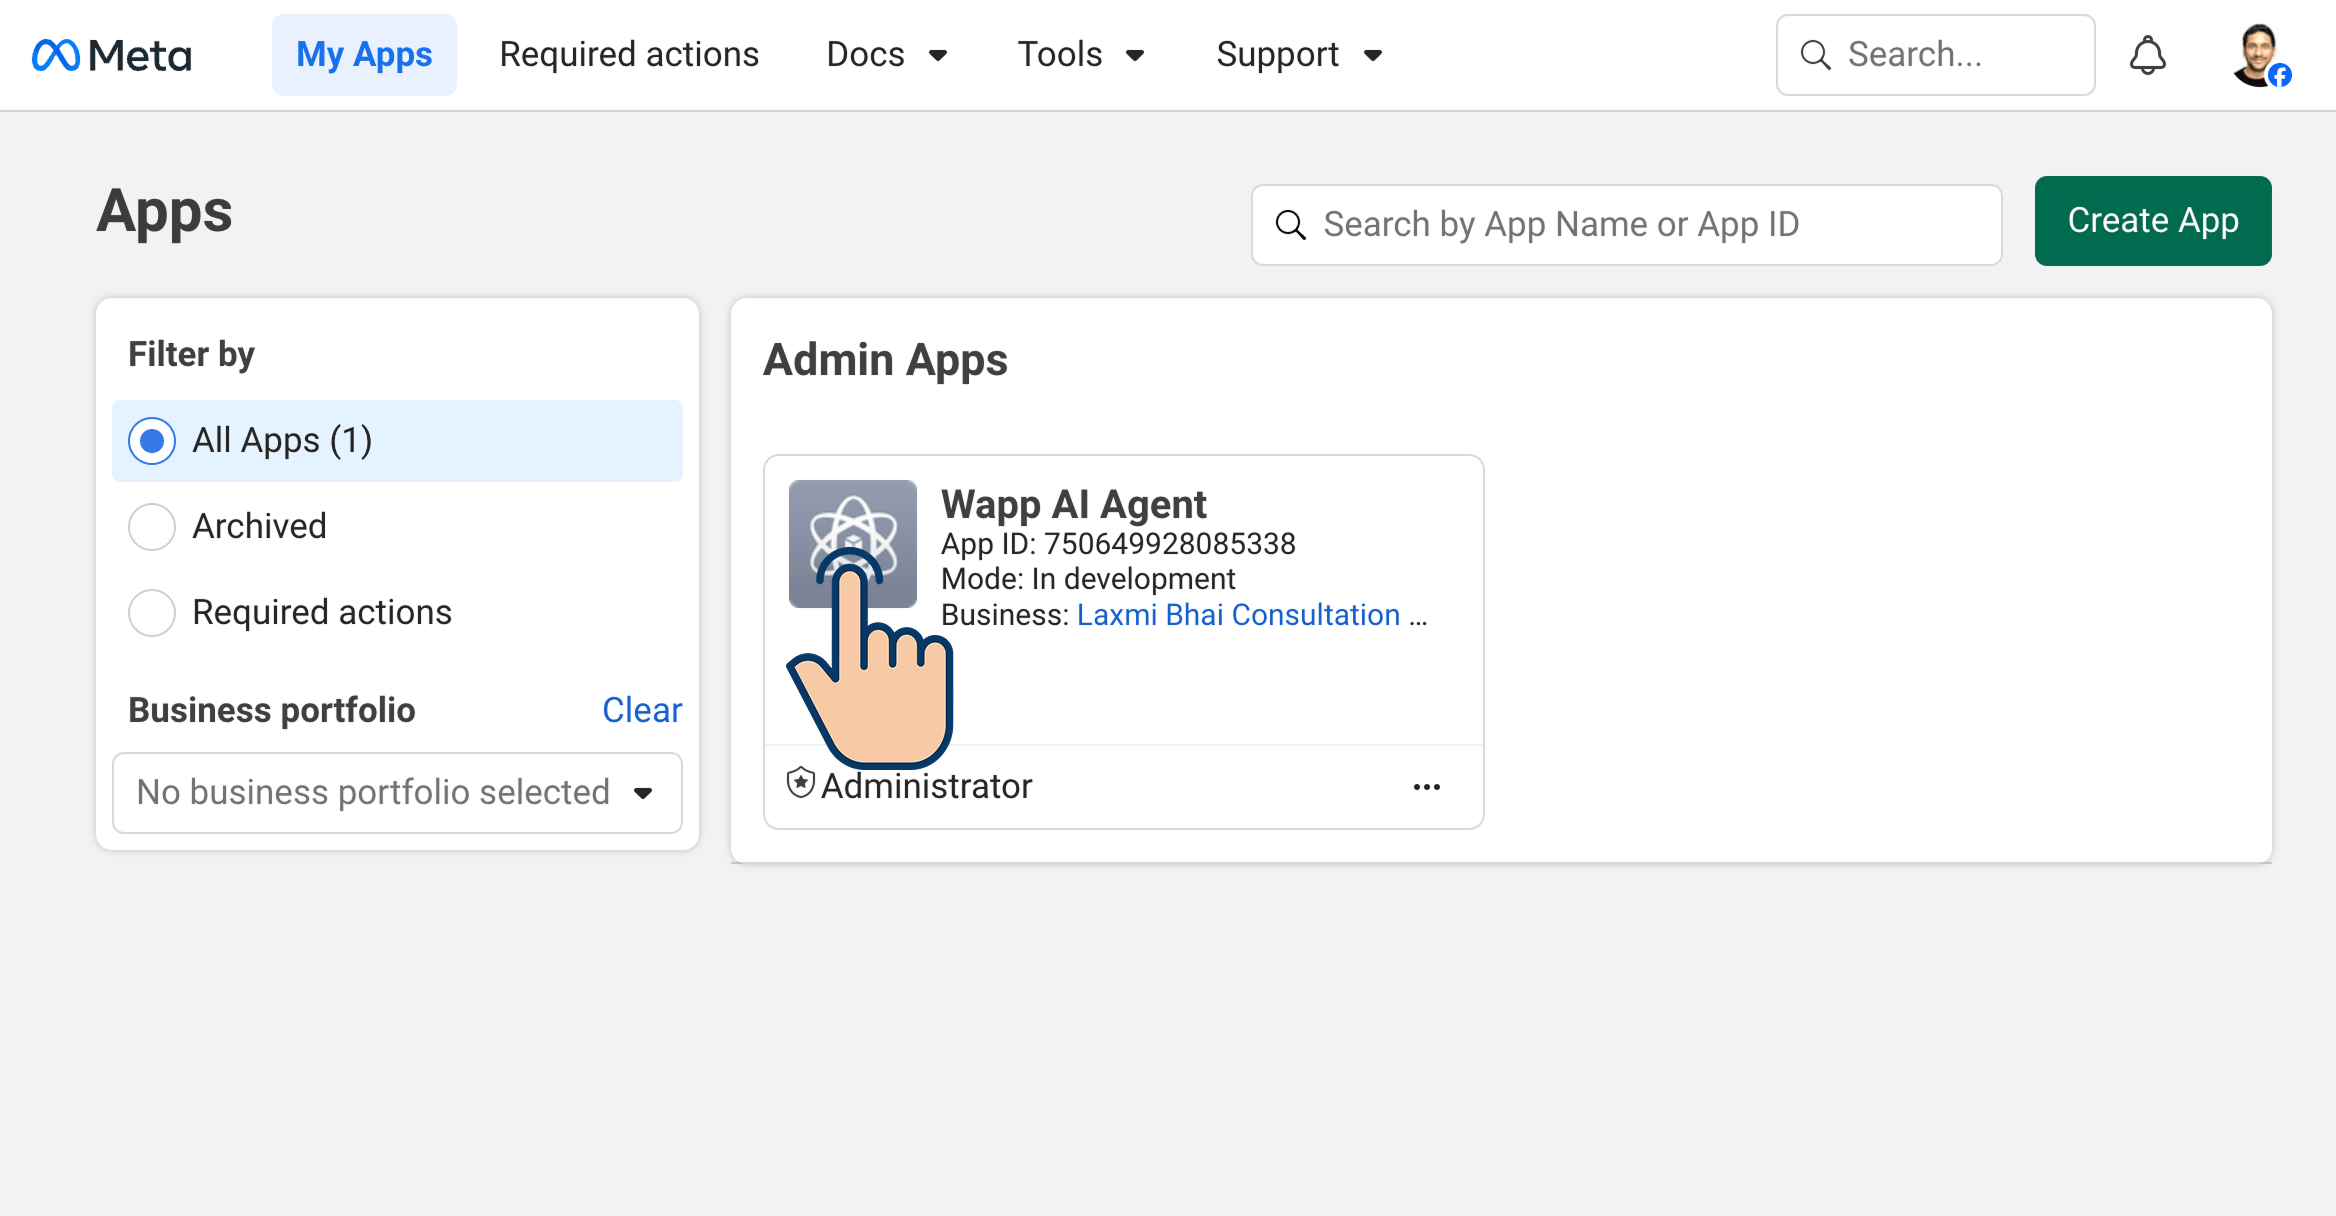This screenshot has width=2336, height=1216.
Task: Go to the My Apps tab
Action: pyautogui.click(x=364, y=55)
